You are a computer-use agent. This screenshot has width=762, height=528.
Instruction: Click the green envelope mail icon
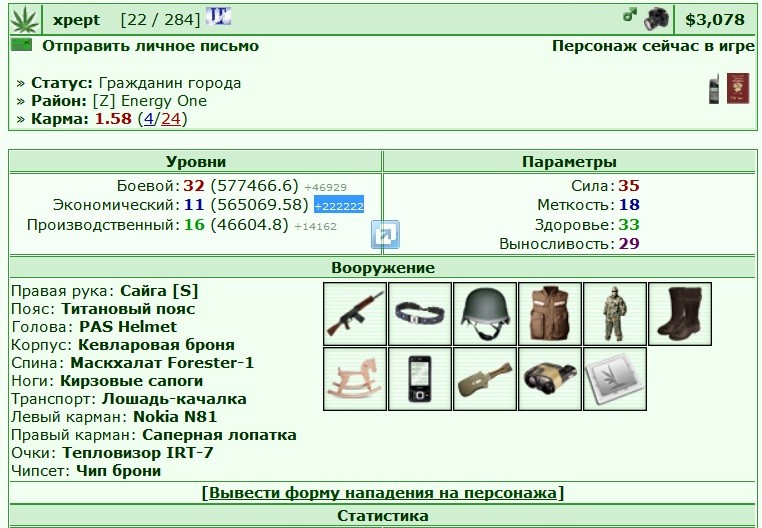21,45
